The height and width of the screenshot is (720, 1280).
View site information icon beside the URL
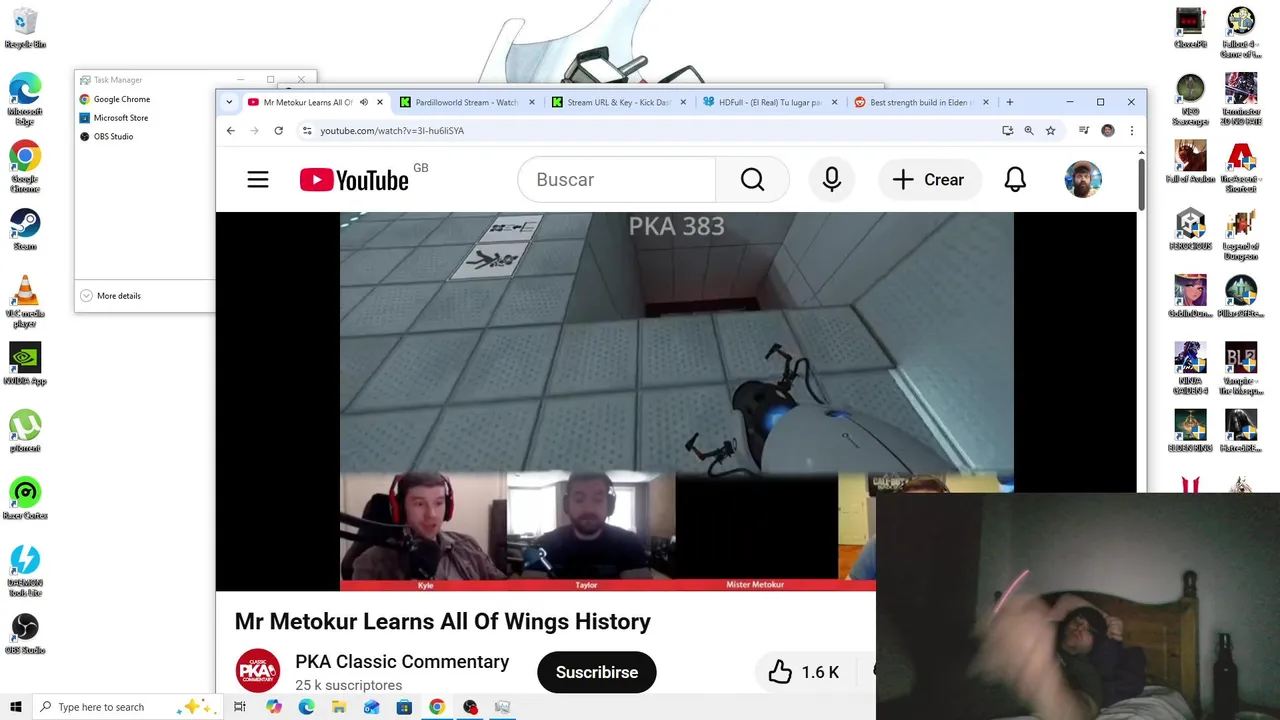(x=307, y=131)
